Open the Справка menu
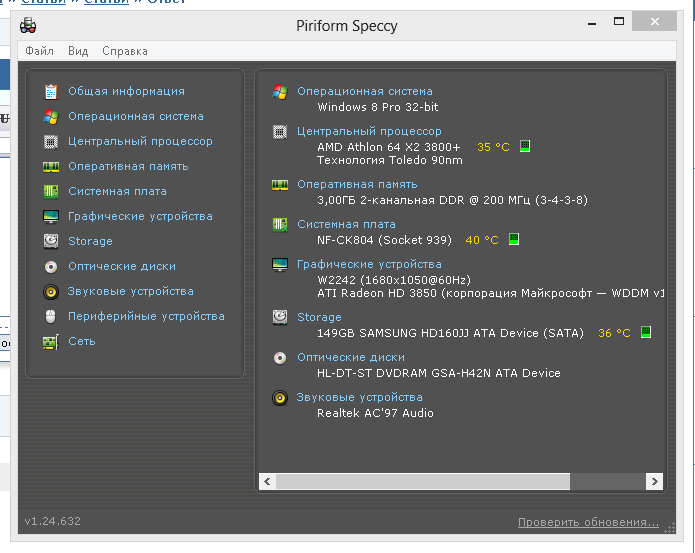Image resolution: width=695 pixels, height=553 pixels. (125, 51)
